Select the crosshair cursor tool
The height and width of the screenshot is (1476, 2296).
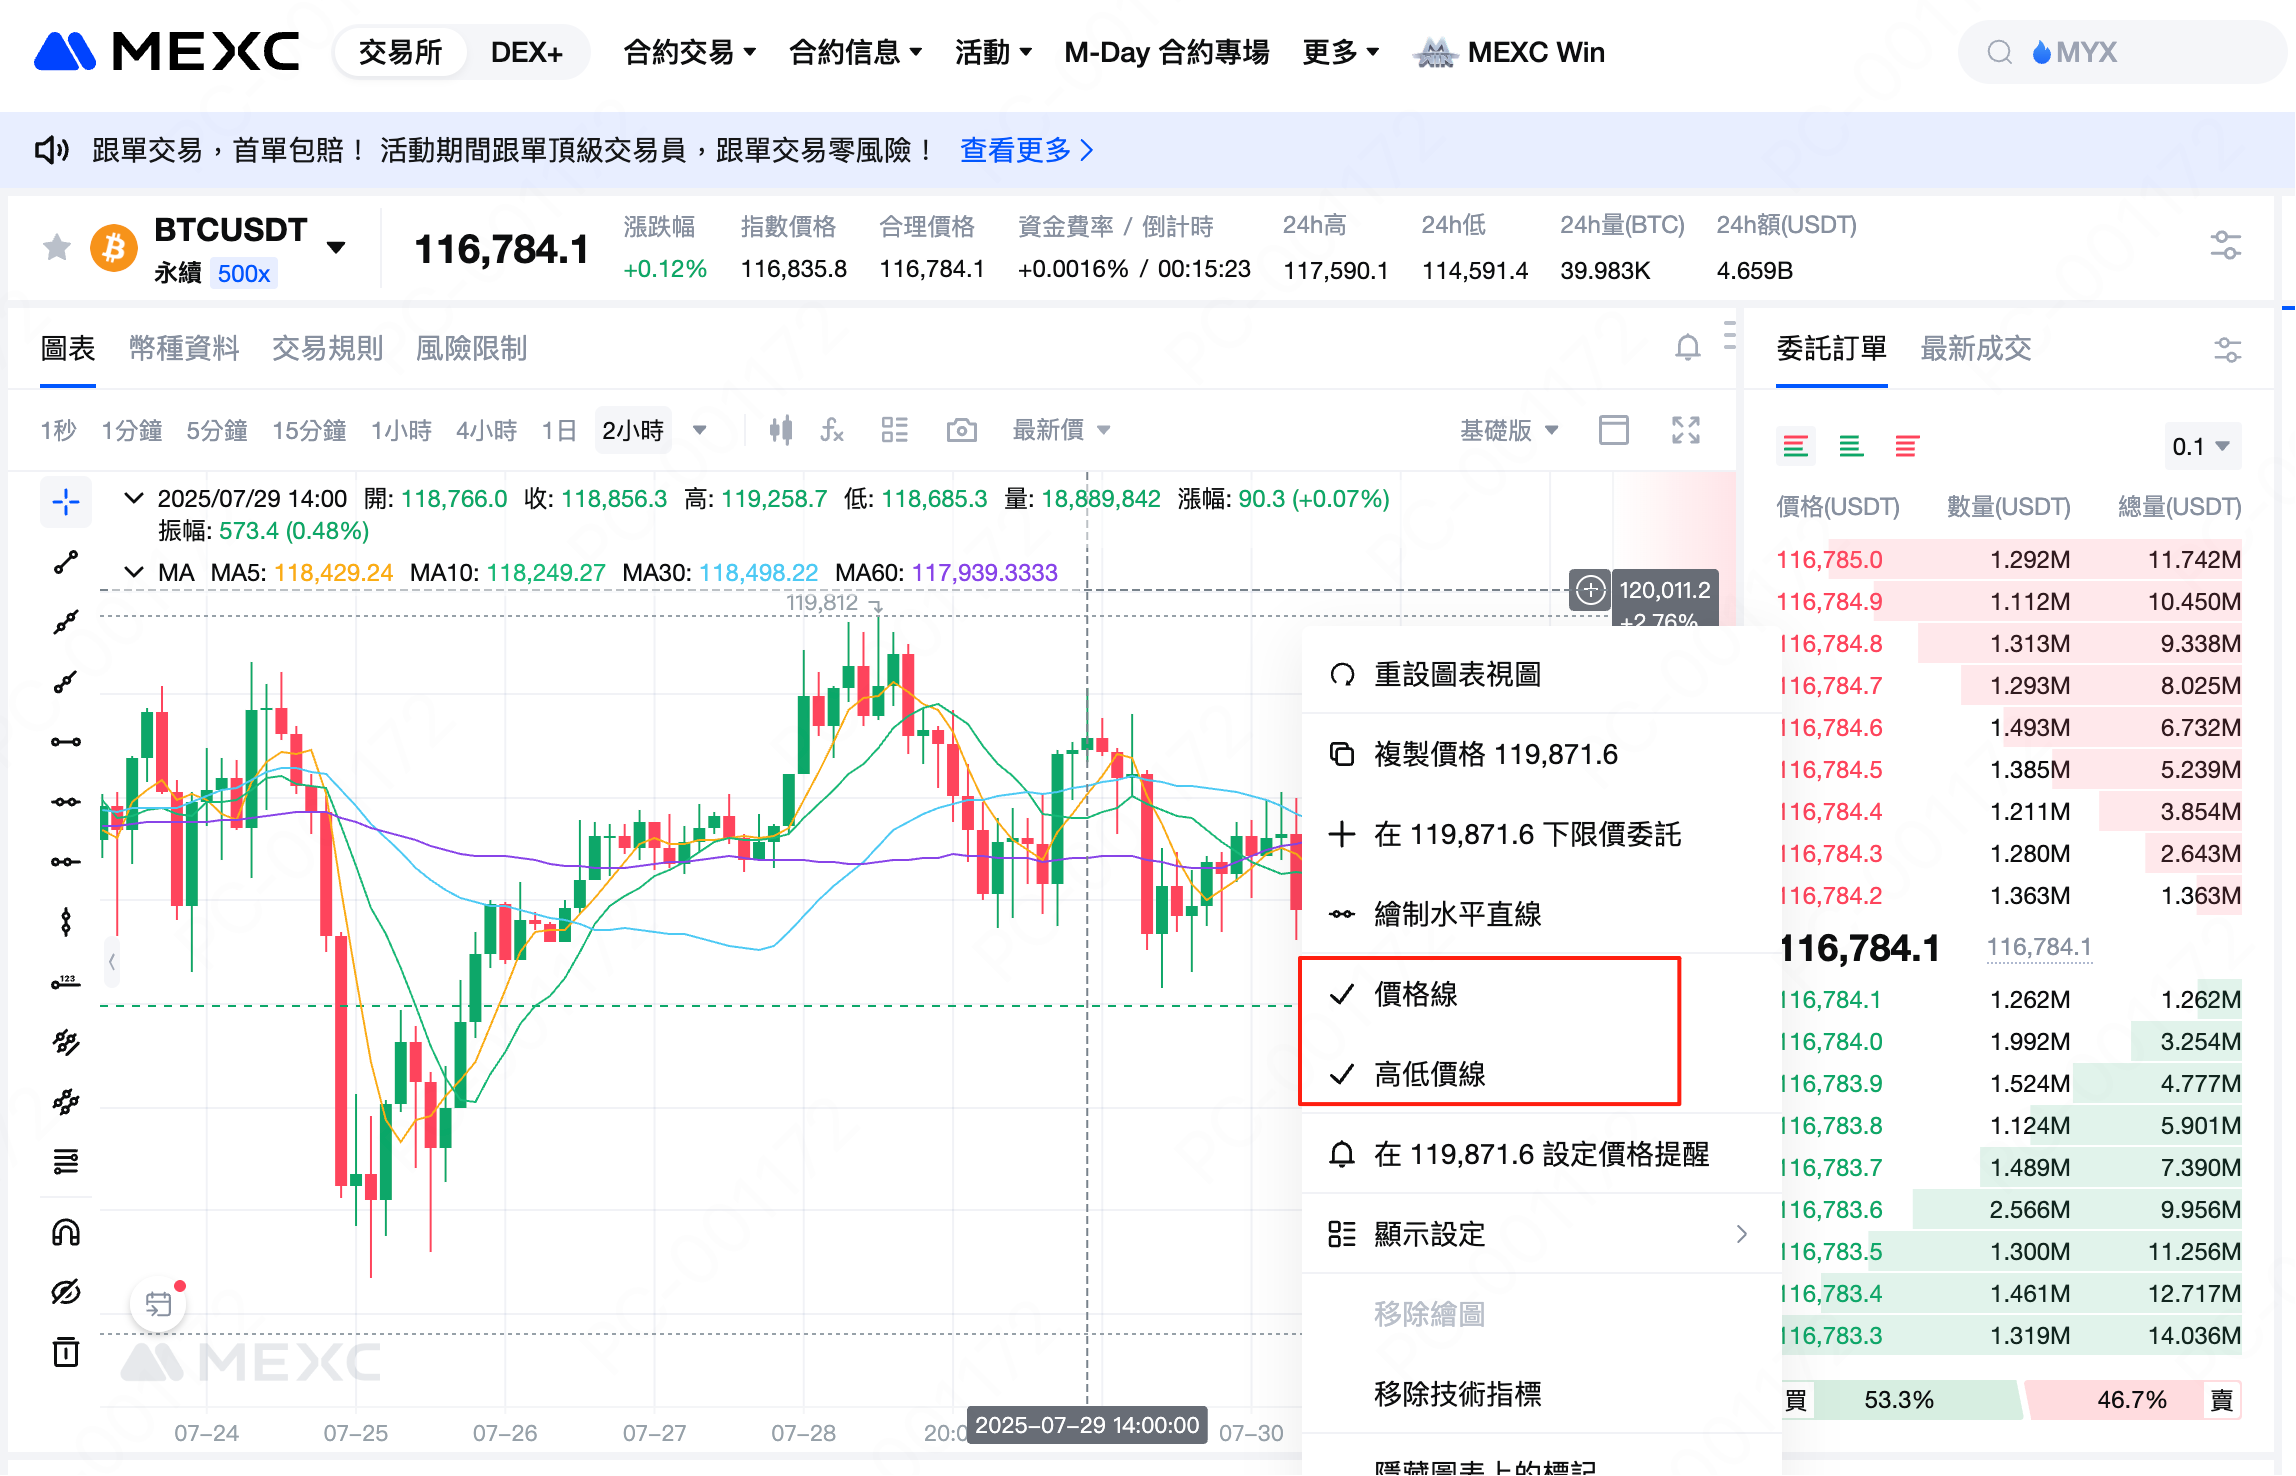pos(66,502)
